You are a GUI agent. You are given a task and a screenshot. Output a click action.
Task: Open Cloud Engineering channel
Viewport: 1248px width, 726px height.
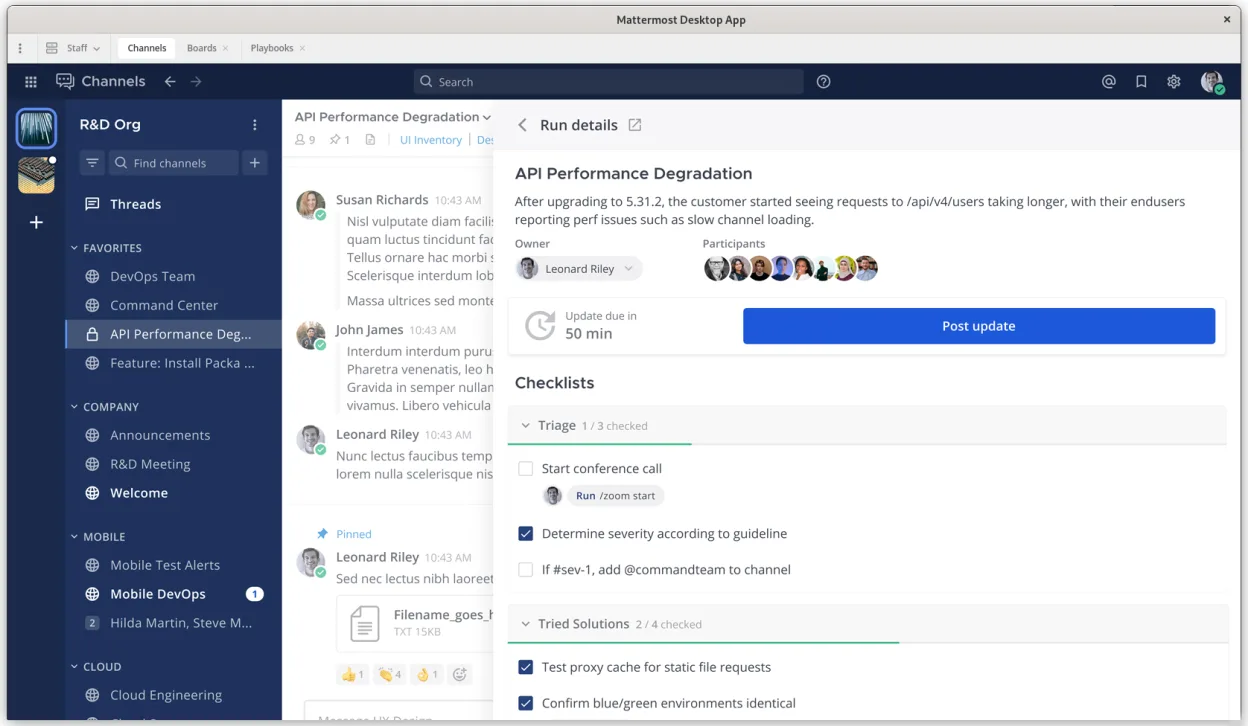click(x=174, y=695)
